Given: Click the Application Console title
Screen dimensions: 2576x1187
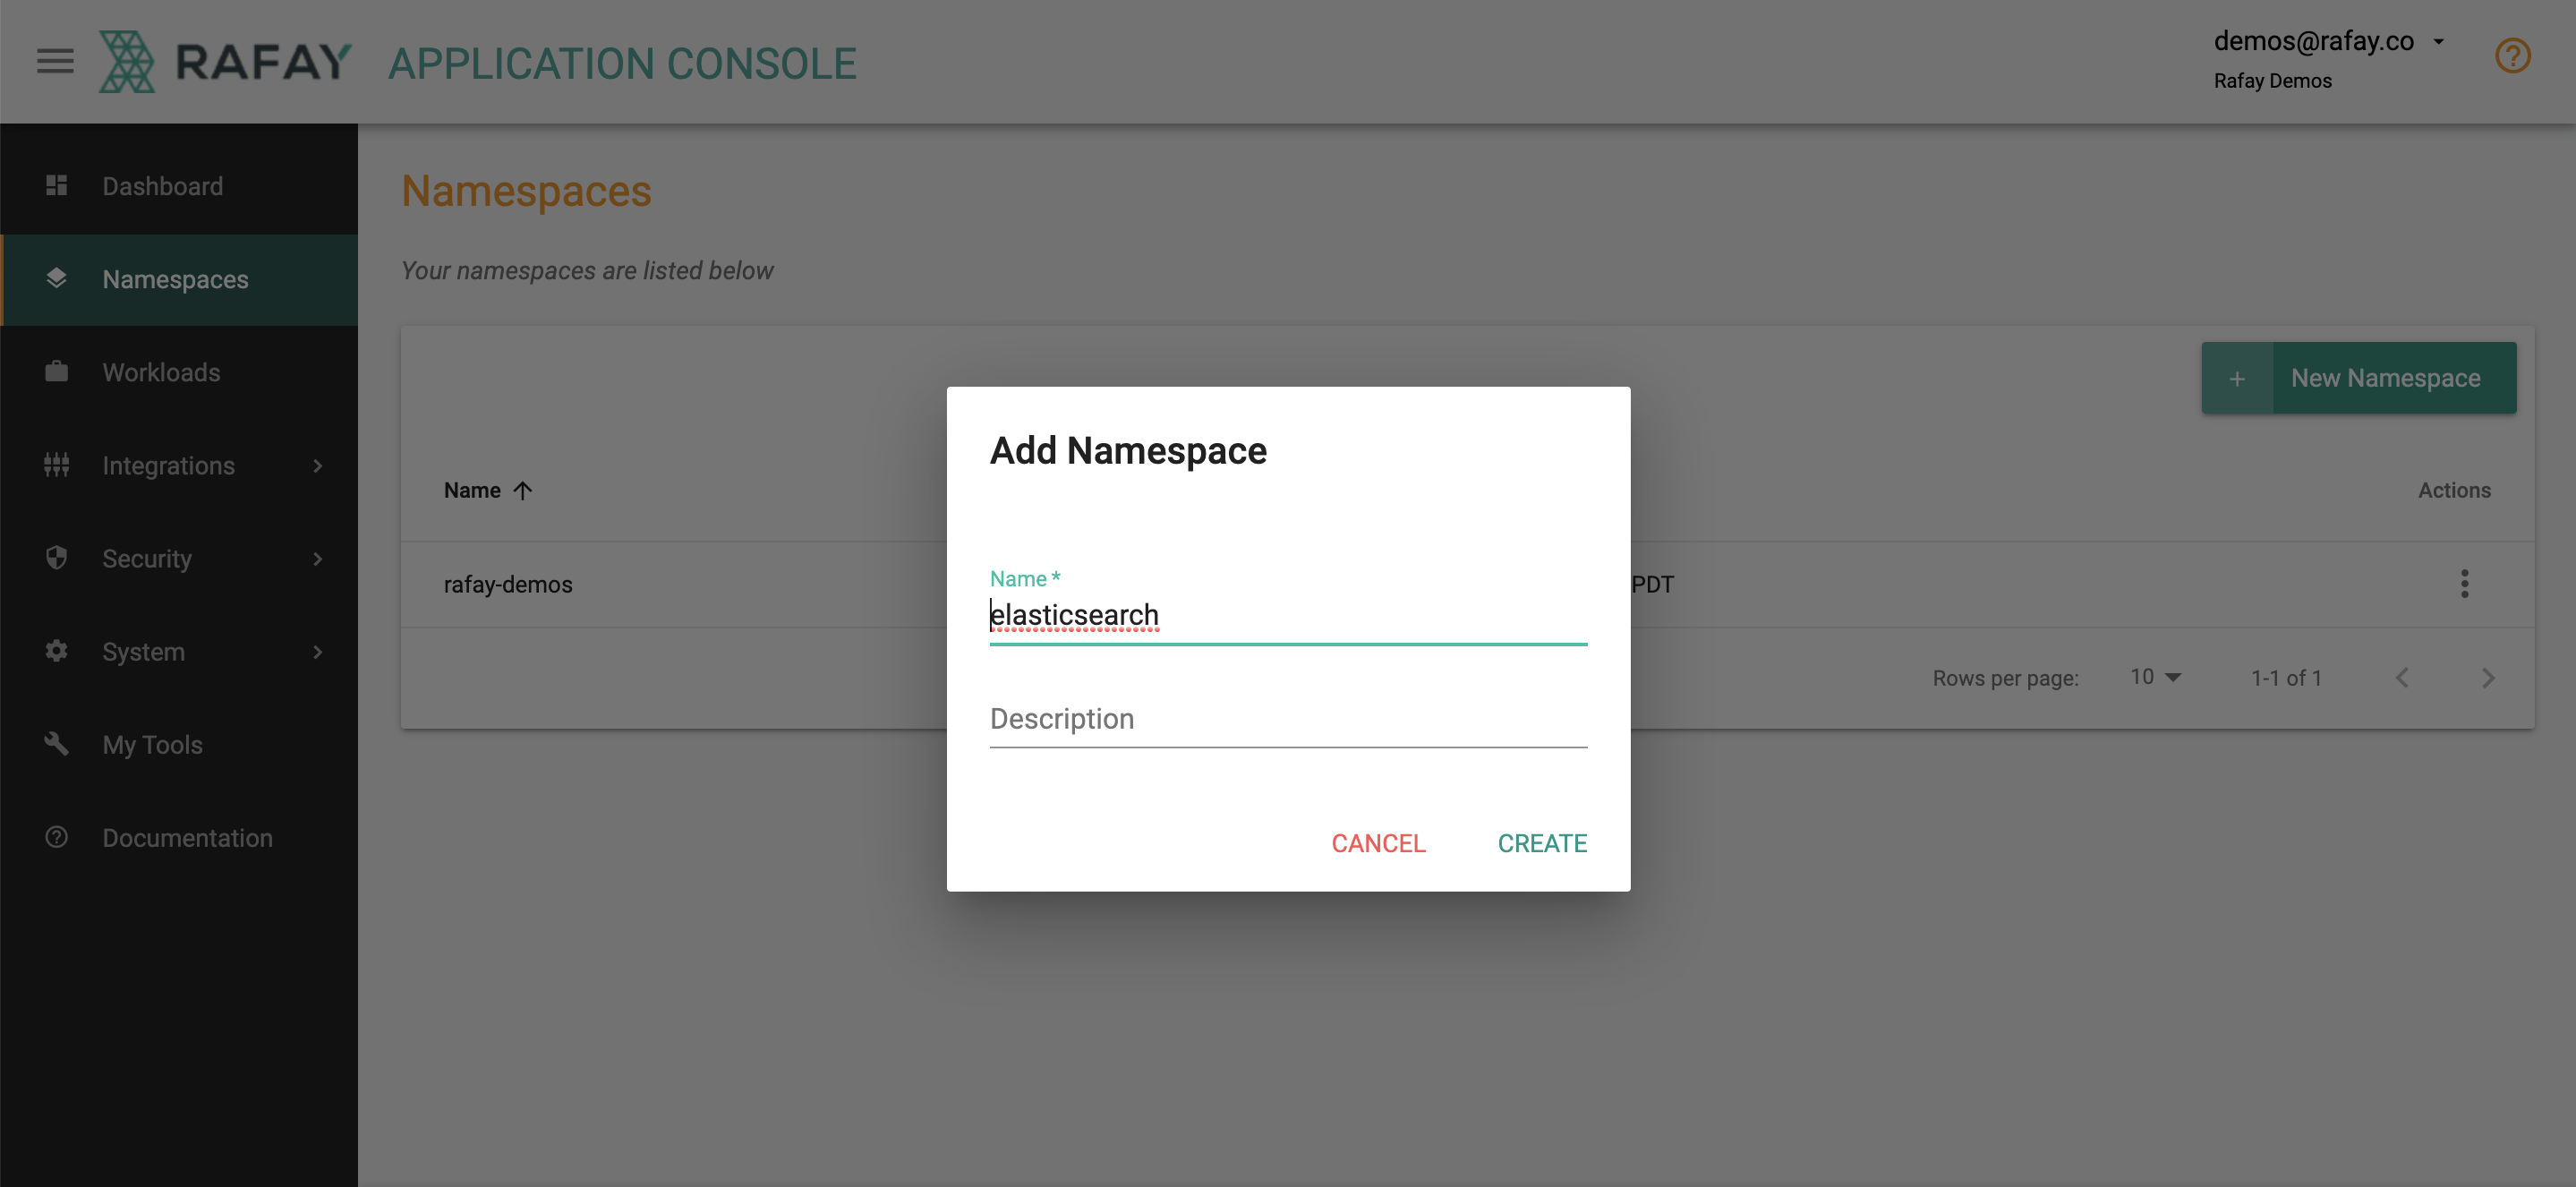Looking at the screenshot, I should [x=622, y=64].
